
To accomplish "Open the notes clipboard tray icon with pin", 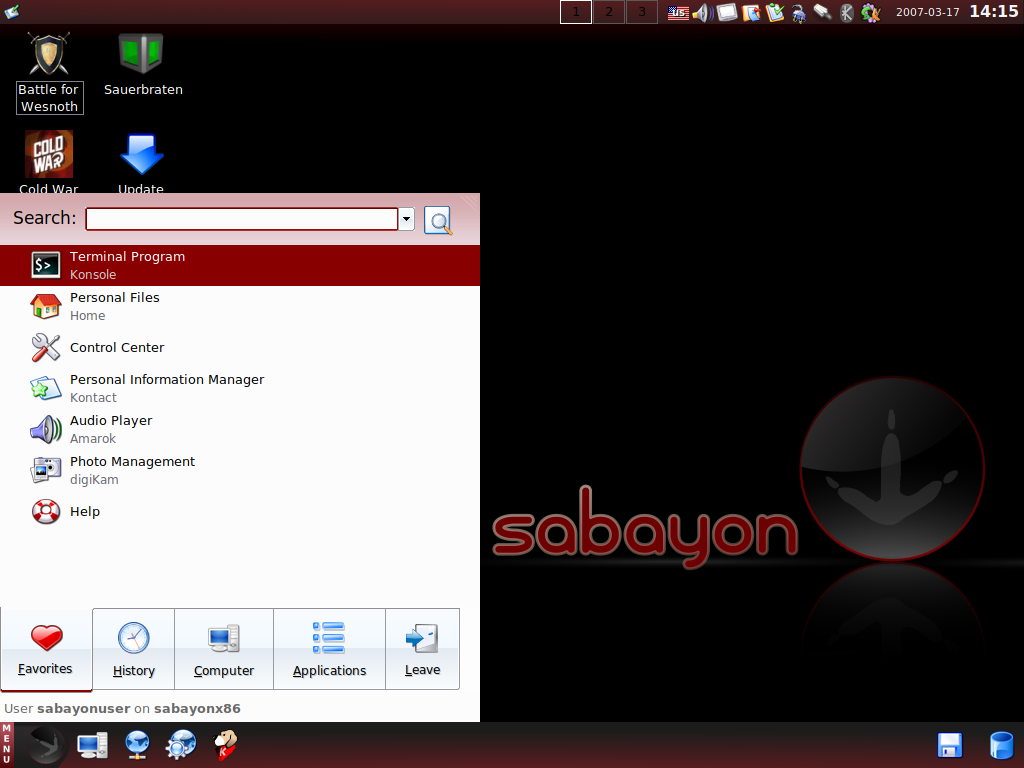I will 751,12.
